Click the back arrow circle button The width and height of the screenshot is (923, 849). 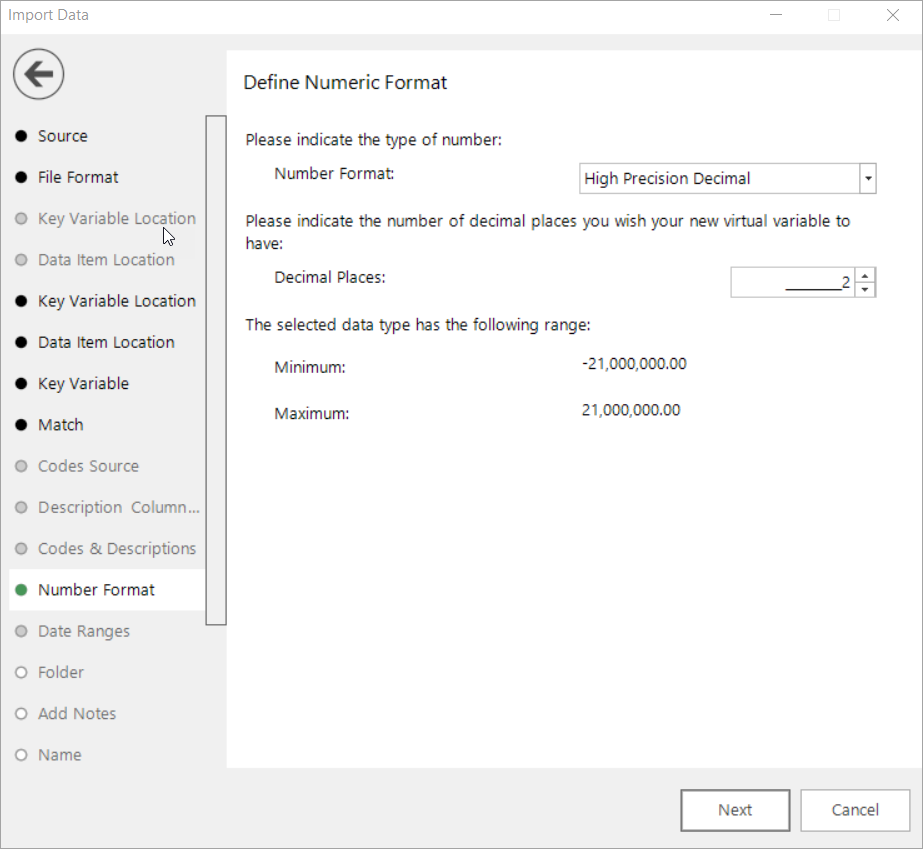[x=39, y=74]
